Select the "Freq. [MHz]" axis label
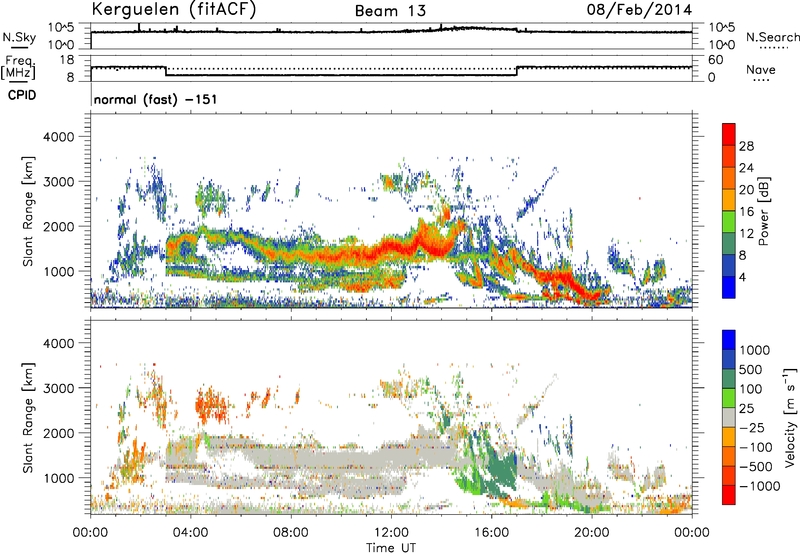800x554 pixels. pyautogui.click(x=18, y=67)
